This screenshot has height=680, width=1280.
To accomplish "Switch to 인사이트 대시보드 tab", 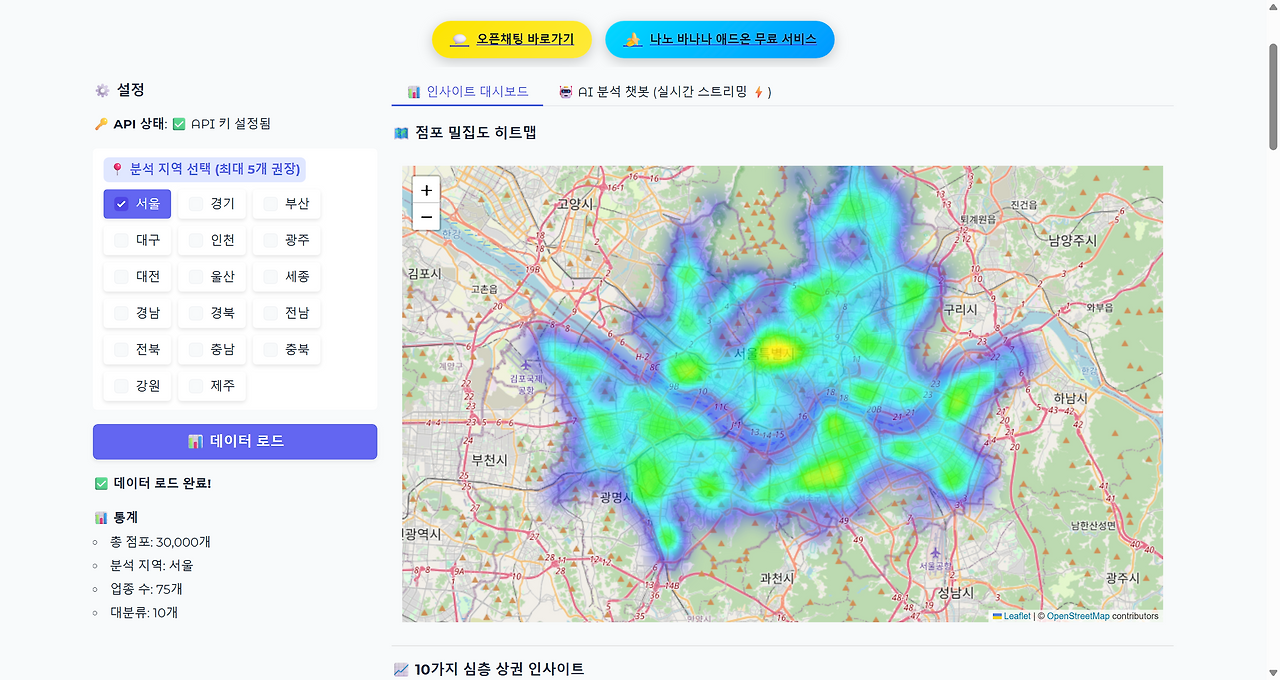I will tap(467, 92).
